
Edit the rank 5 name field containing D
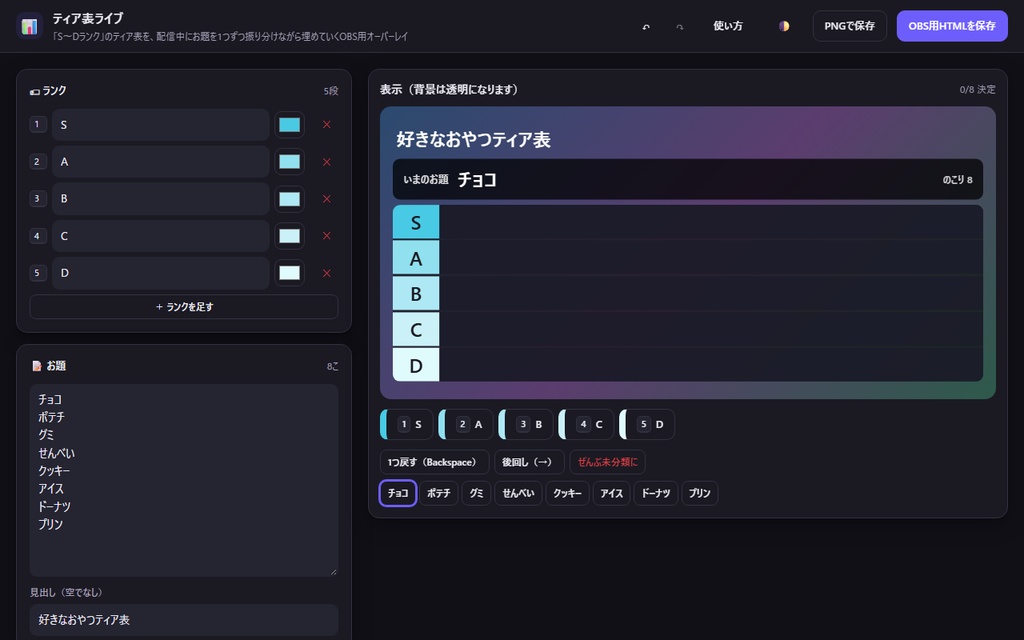[161, 273]
